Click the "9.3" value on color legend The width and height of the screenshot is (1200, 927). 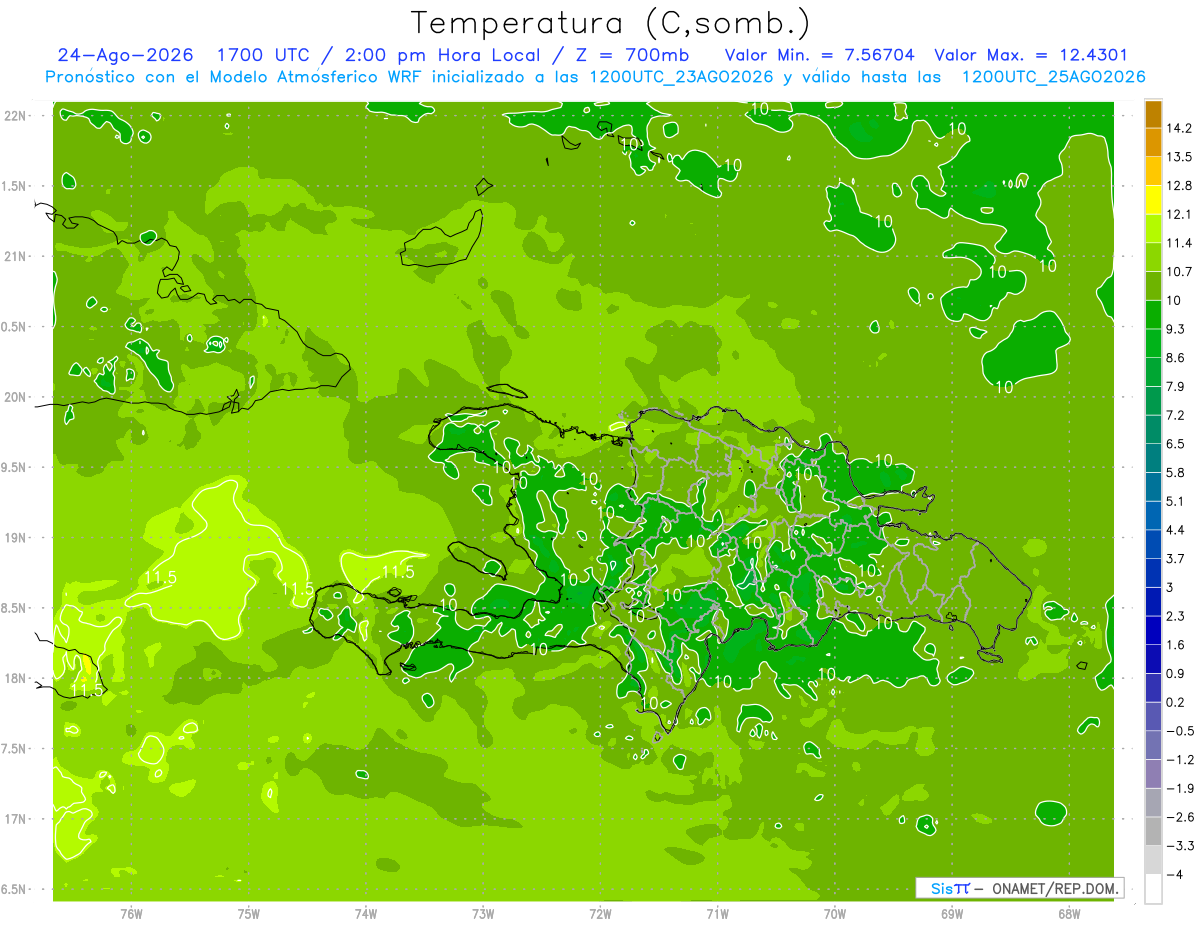[1176, 329]
